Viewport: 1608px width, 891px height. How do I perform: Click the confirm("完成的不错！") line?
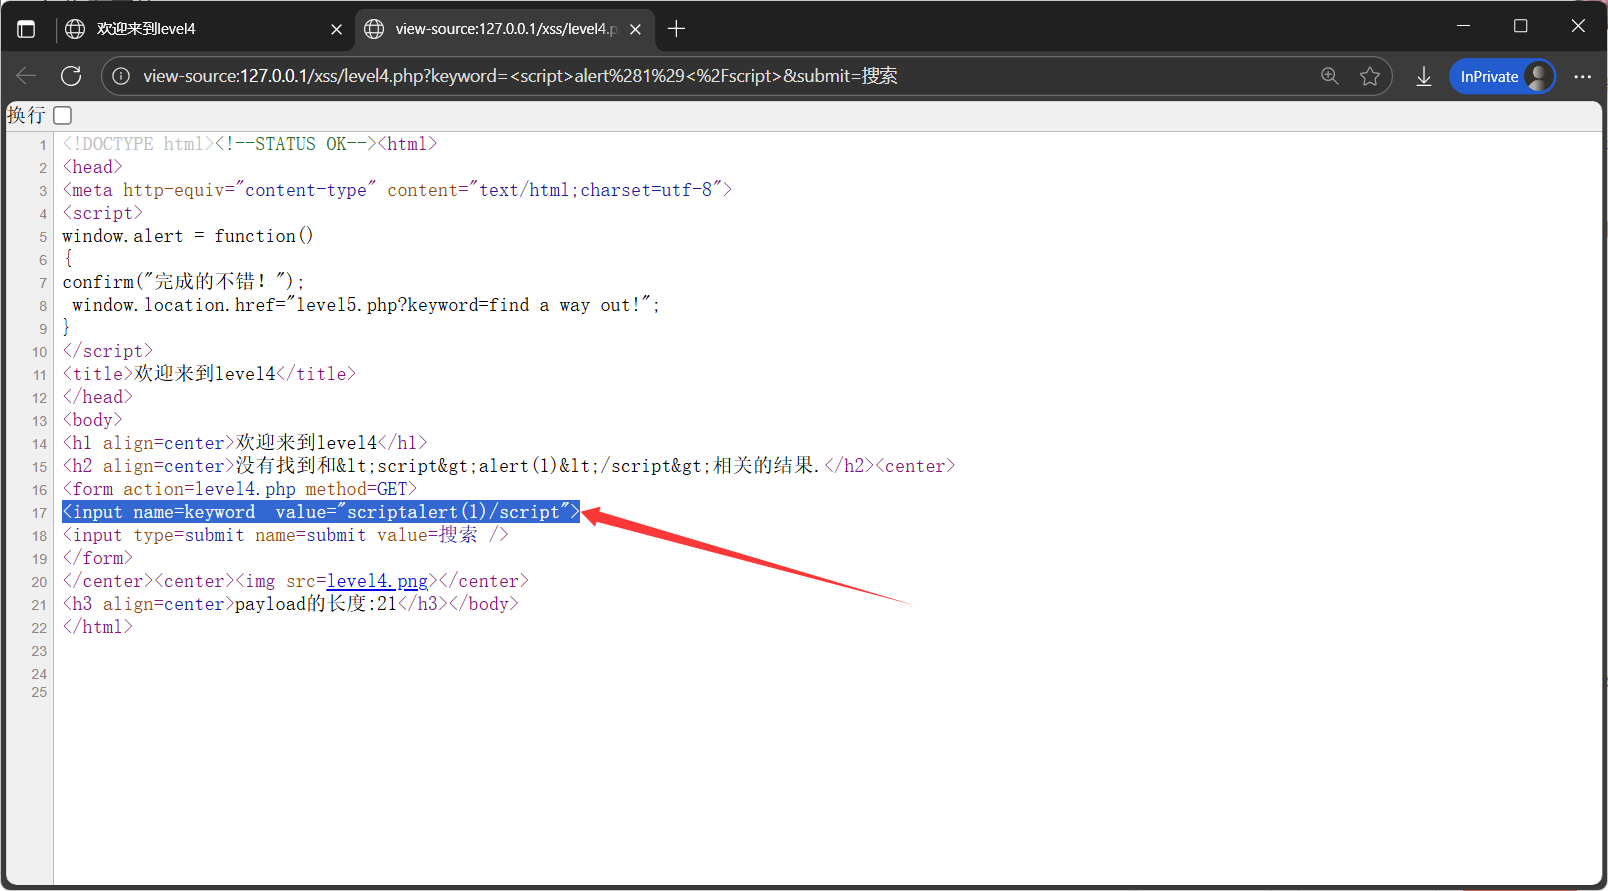click(x=183, y=282)
